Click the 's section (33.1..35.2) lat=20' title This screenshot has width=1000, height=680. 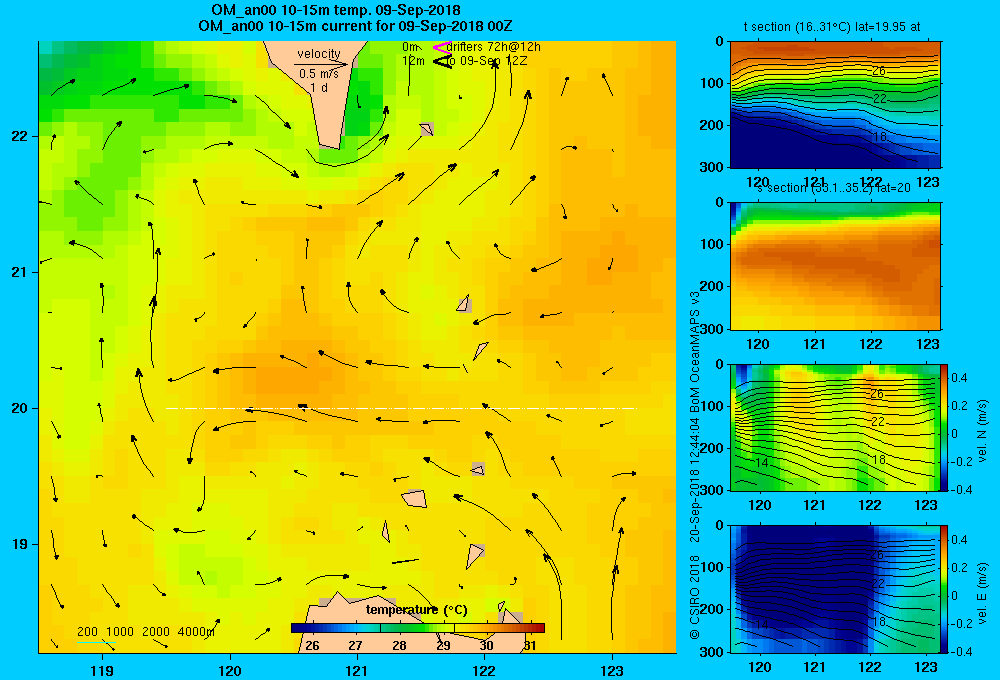[x=834, y=188]
